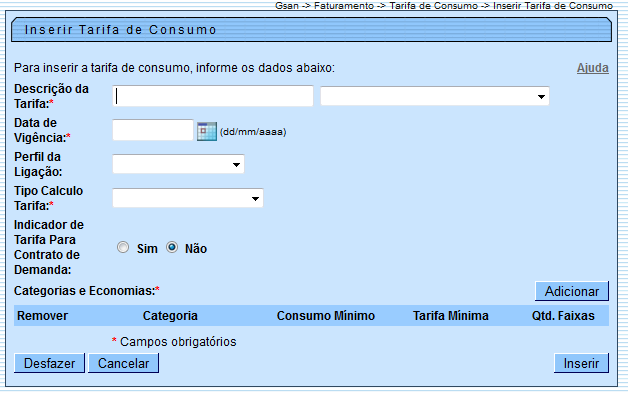Open the Tipo Calculo Tarifa dropdown
Viewport: 628px width, 393px height.
(x=188, y=198)
